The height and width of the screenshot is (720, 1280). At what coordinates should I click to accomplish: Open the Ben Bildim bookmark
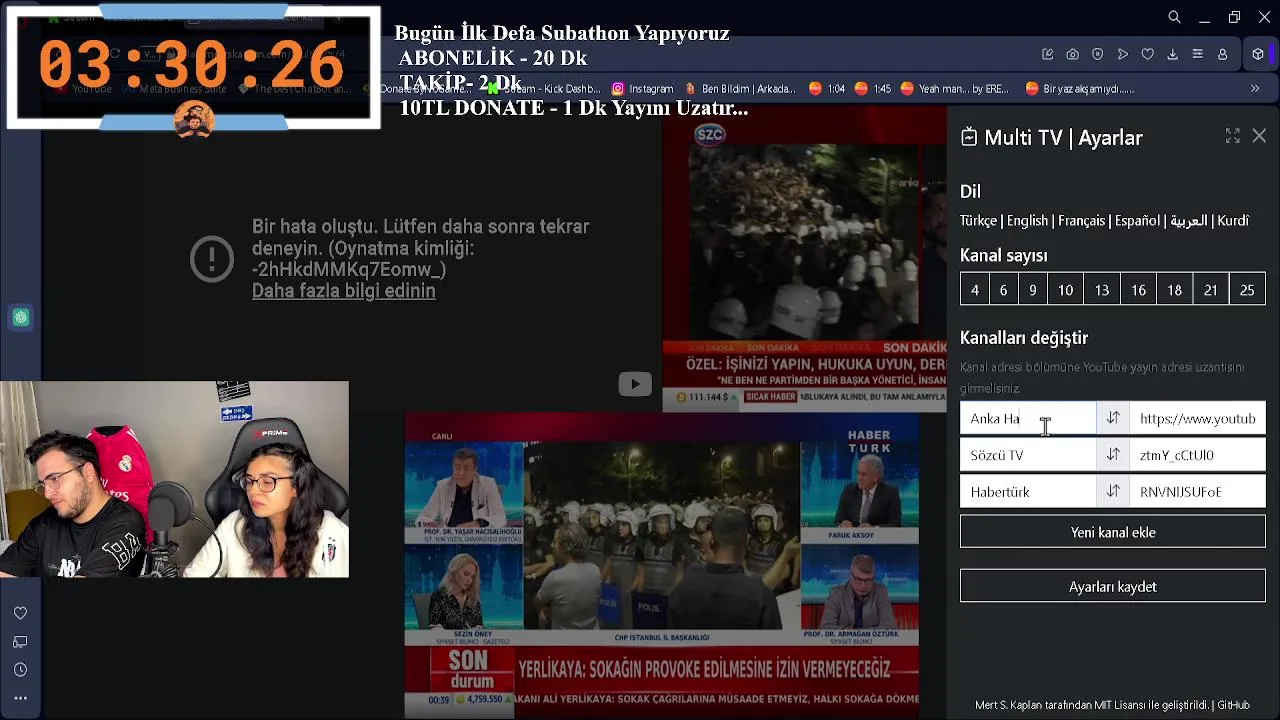pos(740,88)
